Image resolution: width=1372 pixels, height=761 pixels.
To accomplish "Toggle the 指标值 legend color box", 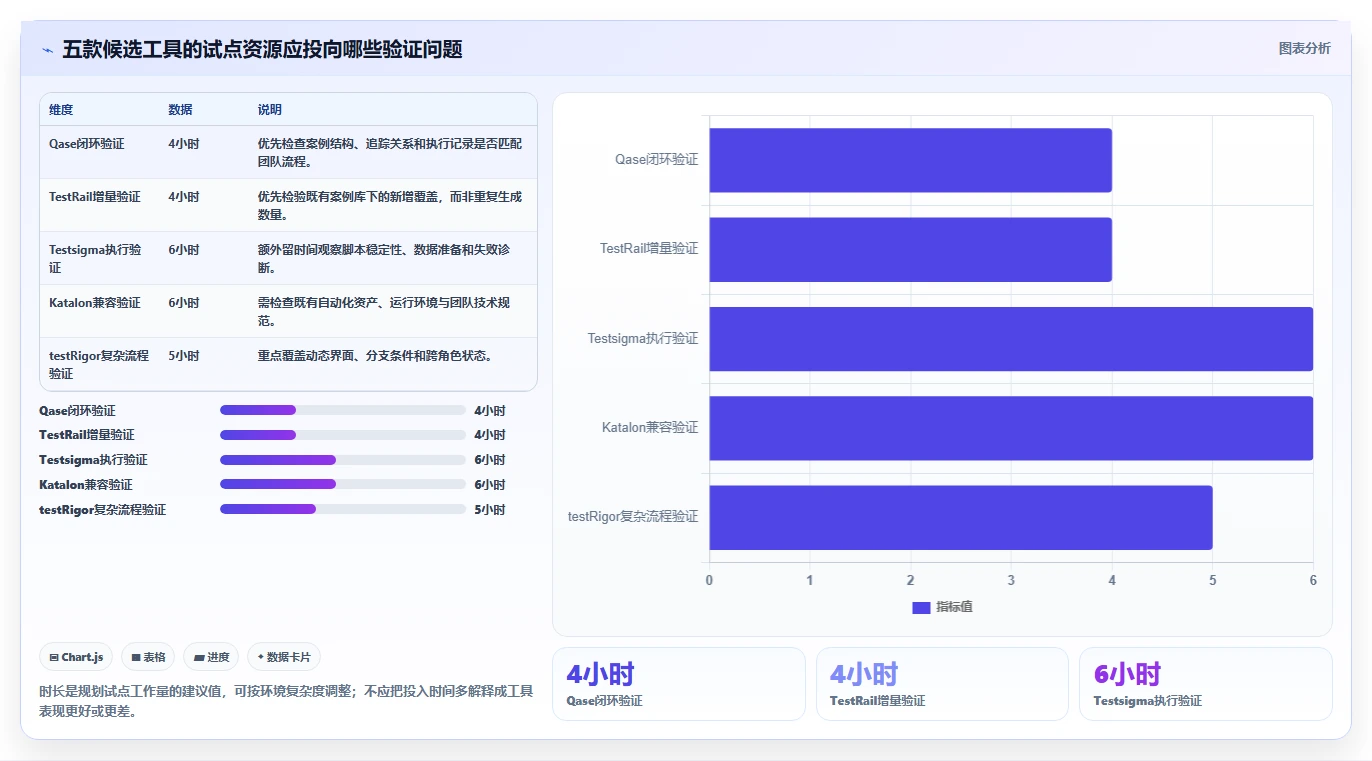I will (921, 607).
